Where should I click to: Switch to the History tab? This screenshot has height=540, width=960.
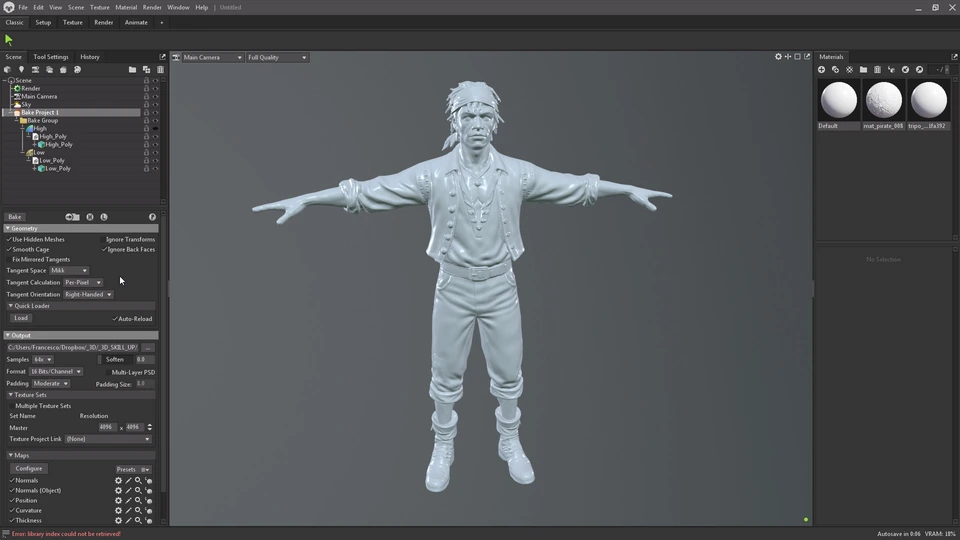[x=90, y=57]
